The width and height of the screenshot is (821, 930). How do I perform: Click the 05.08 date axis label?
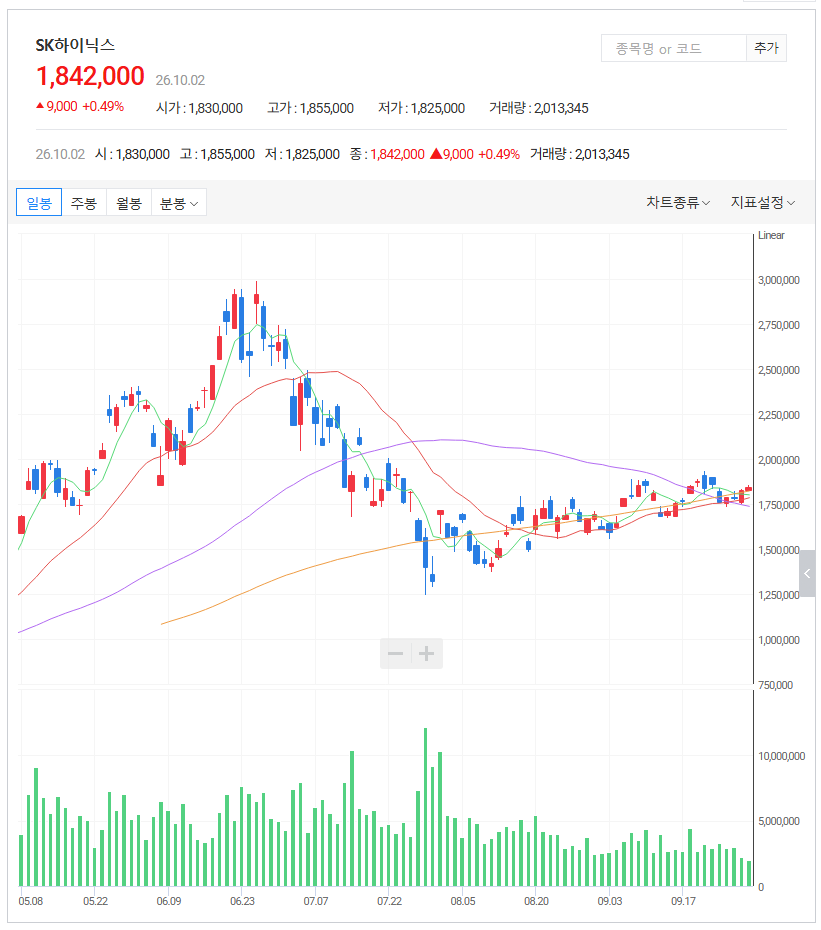tap(31, 901)
